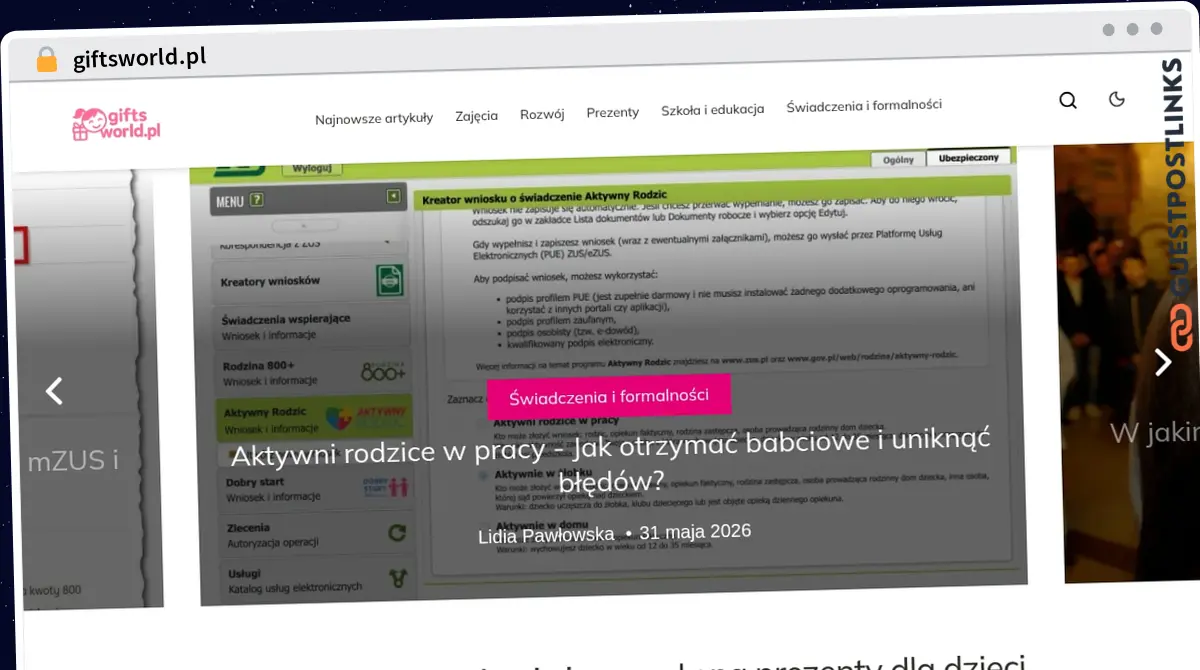The image size is (1200, 670).
Task: Open Świadczenia i formalności nav item
Action: (x=864, y=105)
